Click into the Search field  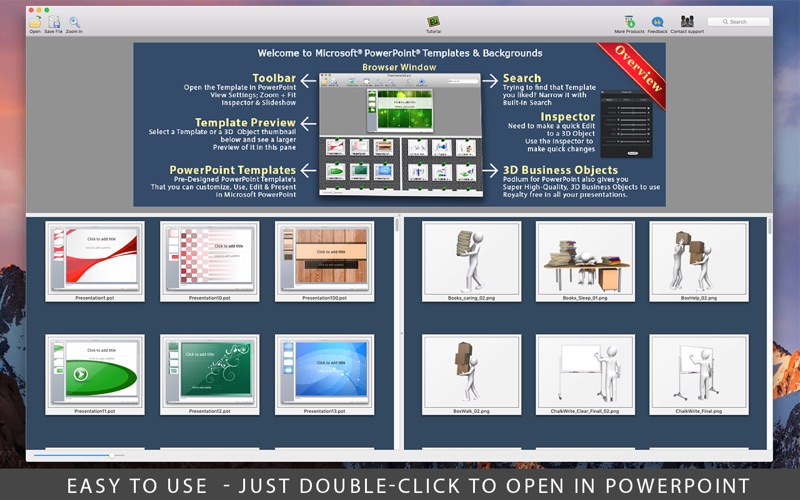point(738,22)
